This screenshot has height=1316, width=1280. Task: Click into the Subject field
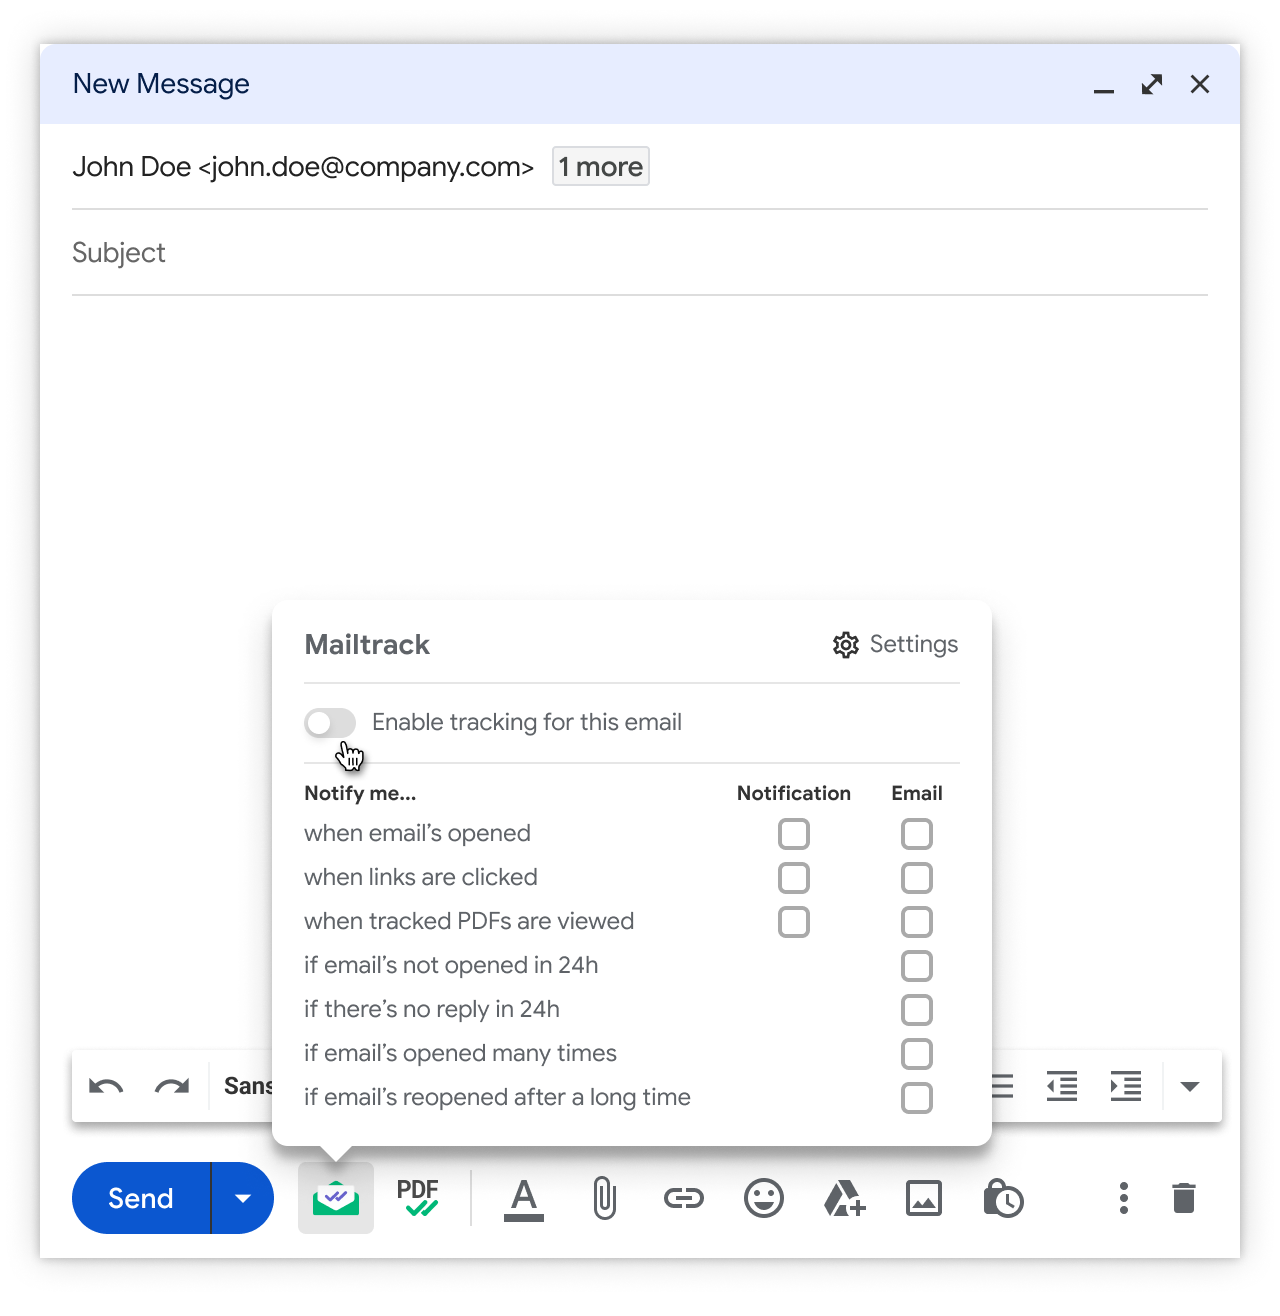coord(640,253)
